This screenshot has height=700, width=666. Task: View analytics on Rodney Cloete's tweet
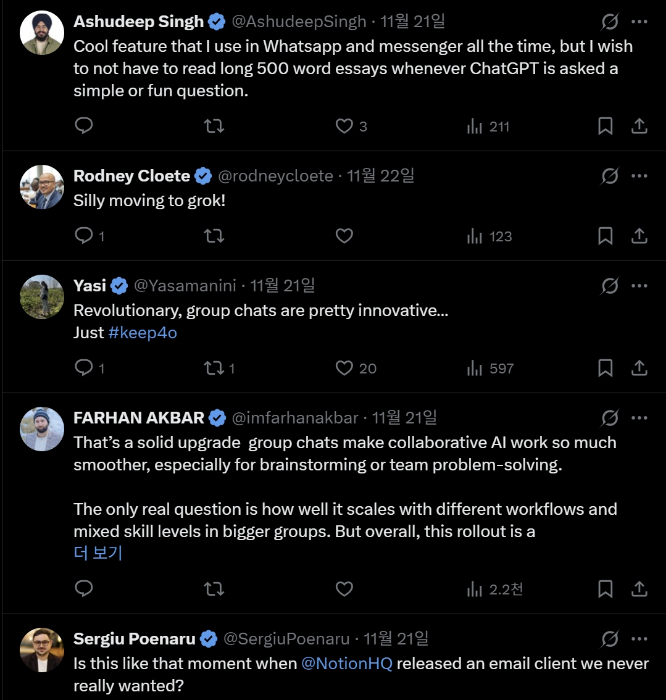coord(490,236)
